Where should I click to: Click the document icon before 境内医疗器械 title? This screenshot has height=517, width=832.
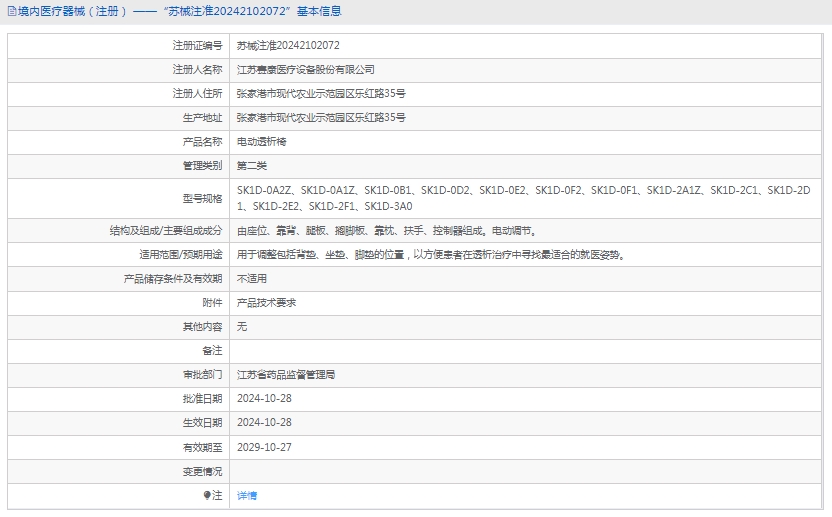tap(10, 12)
